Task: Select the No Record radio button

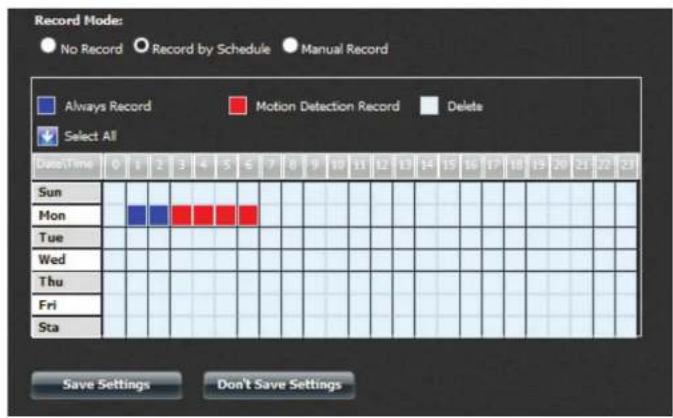Action: pos(48,45)
